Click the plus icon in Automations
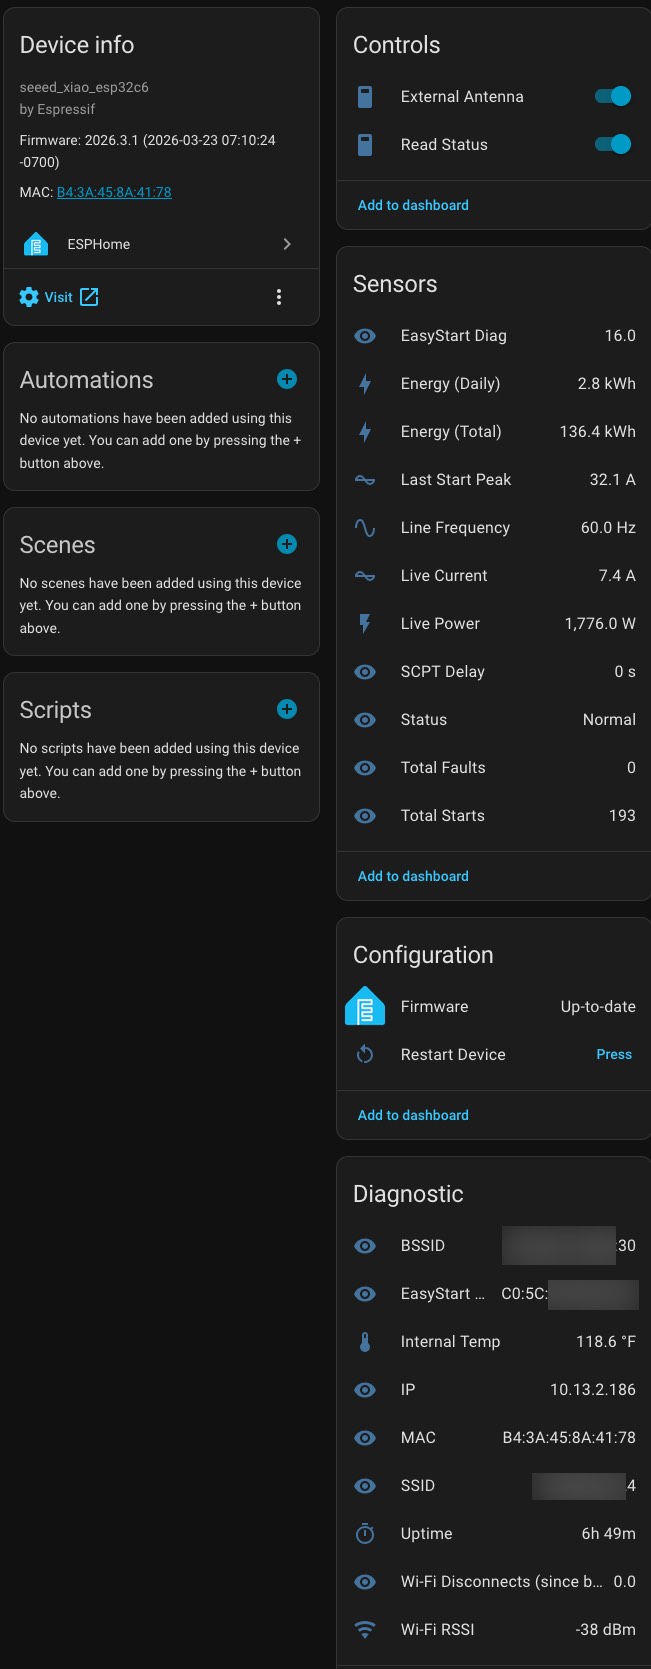Screen dimensions: 651x1669 coord(287,379)
